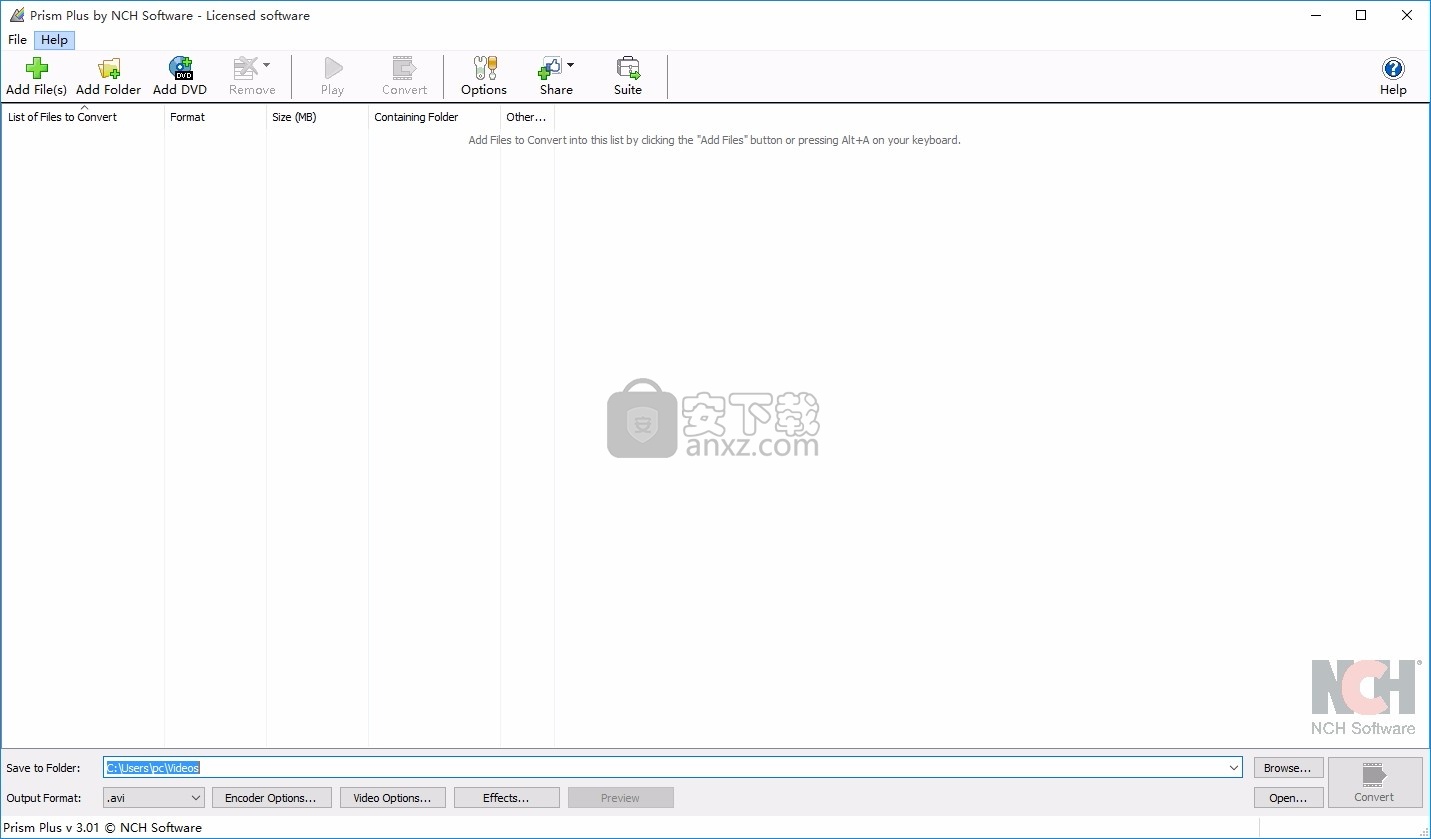Click the Other... column header
This screenshot has height=839, width=1431.
(x=527, y=117)
